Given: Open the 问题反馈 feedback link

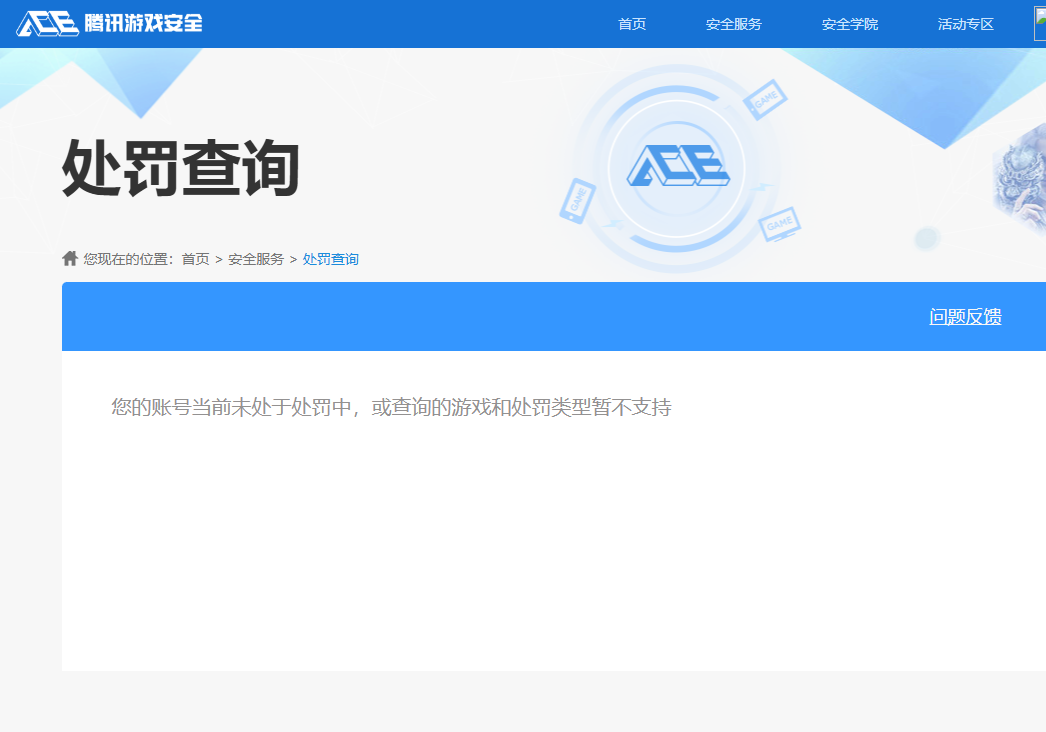Looking at the screenshot, I should tap(964, 316).
